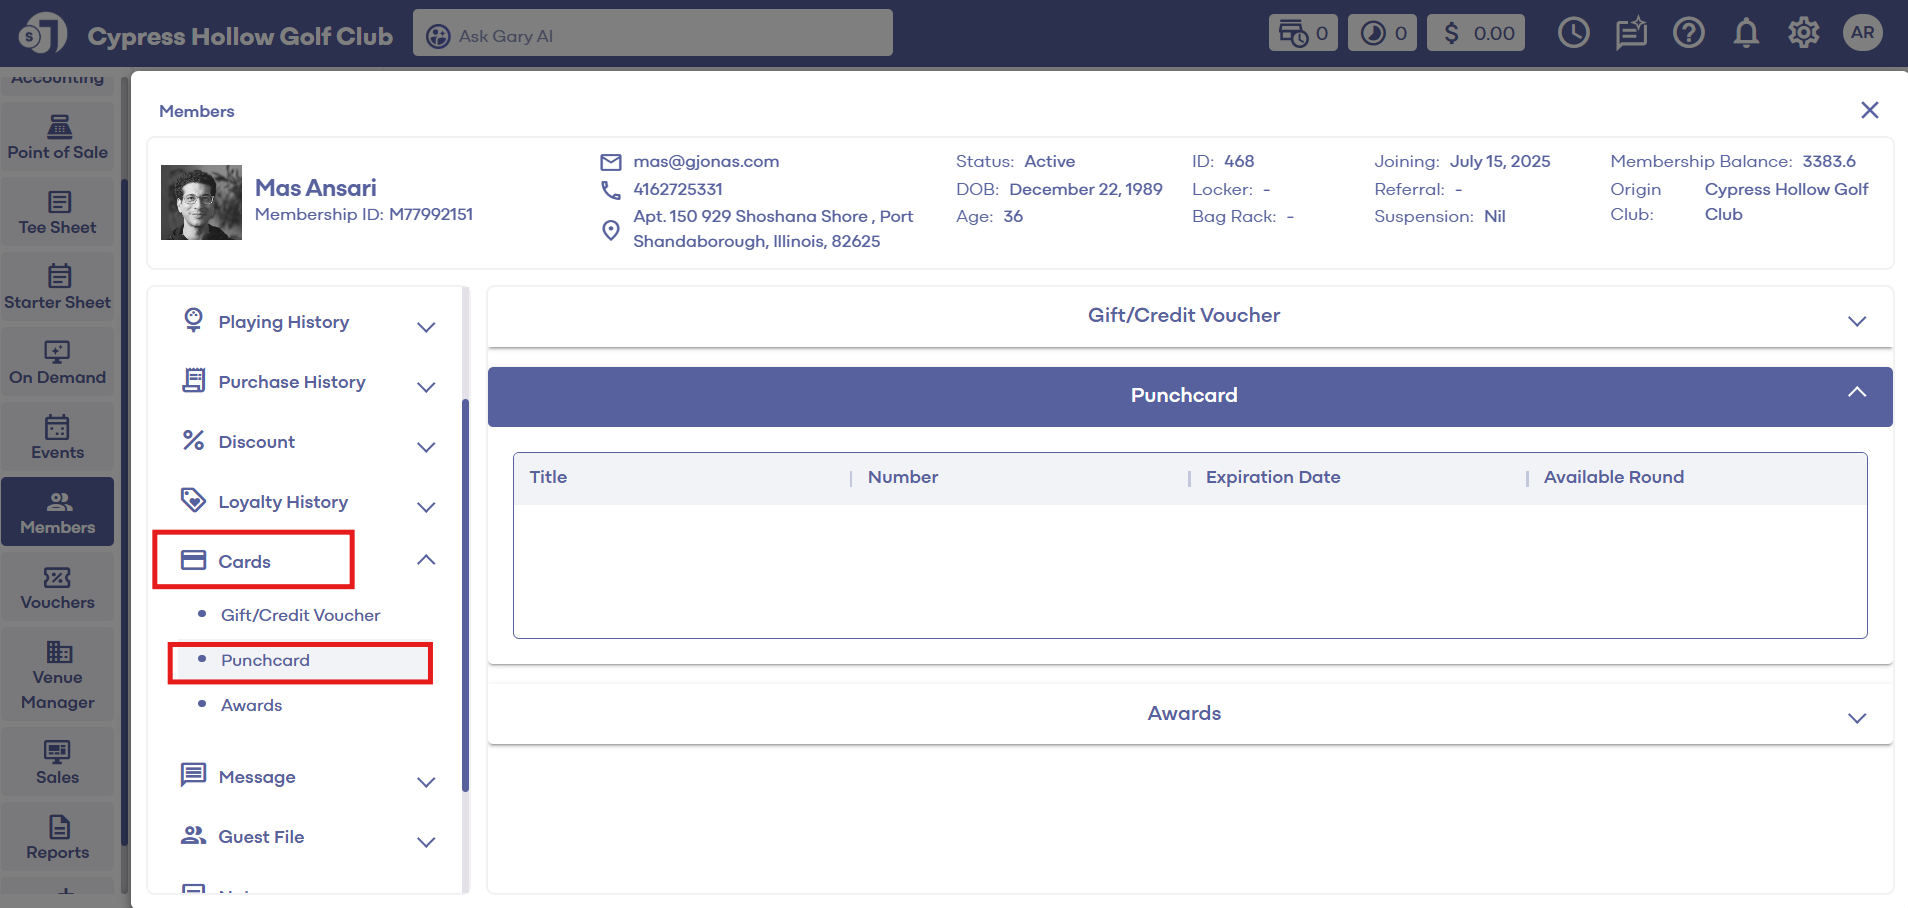
Task: Open Vouchers from the sidebar
Action: 58,588
